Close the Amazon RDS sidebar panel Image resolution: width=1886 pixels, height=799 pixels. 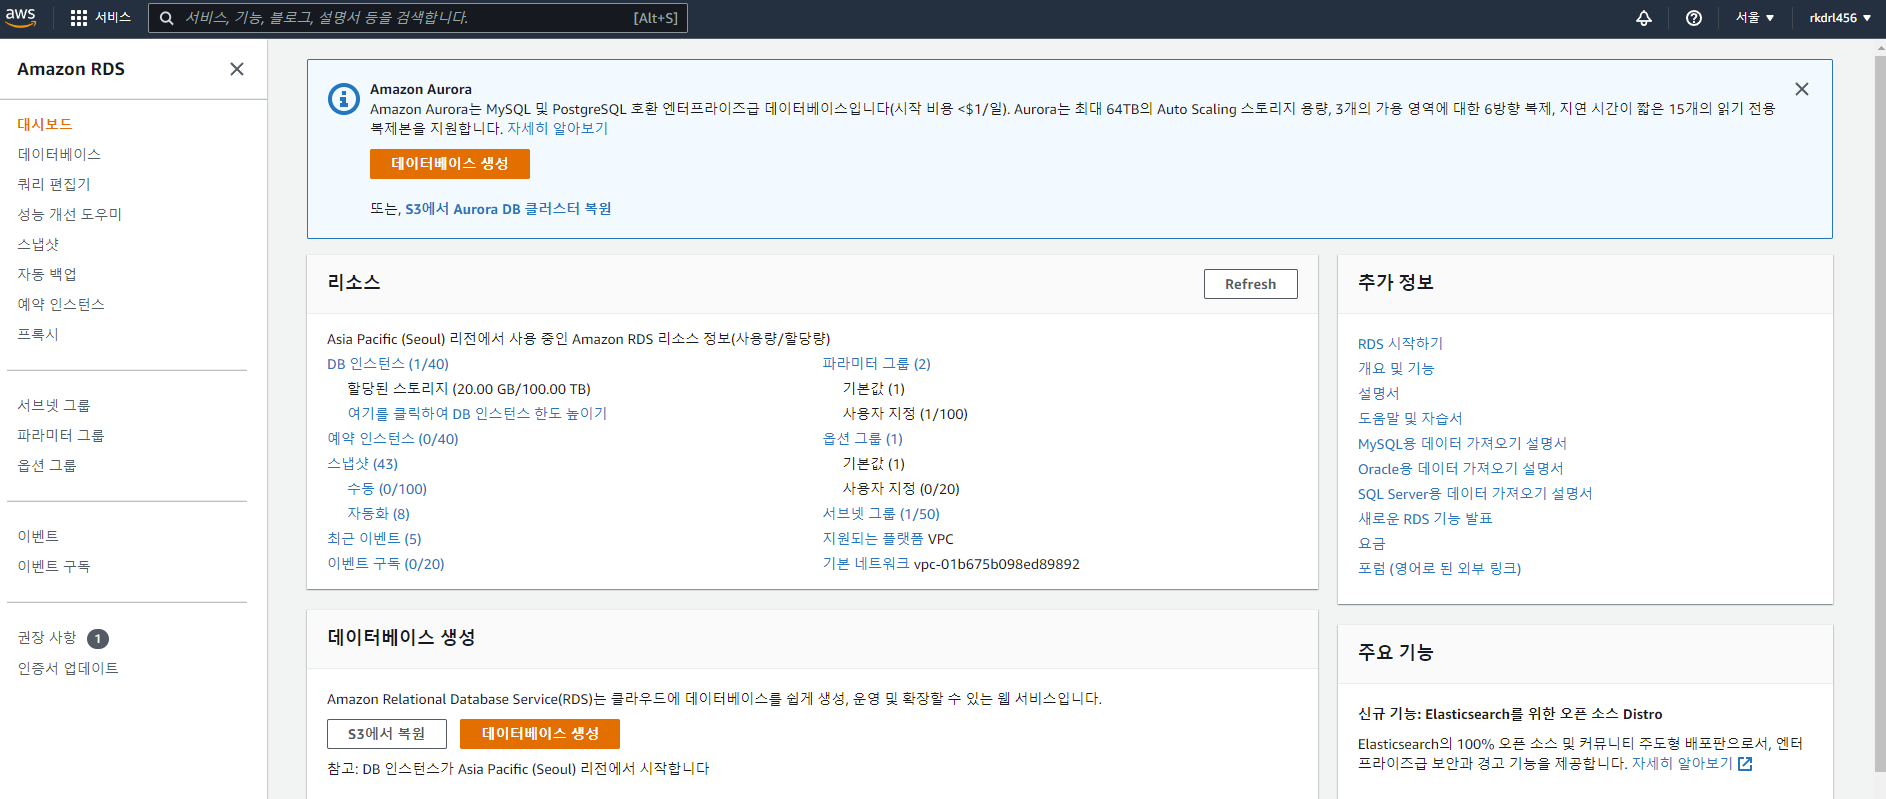point(237,69)
